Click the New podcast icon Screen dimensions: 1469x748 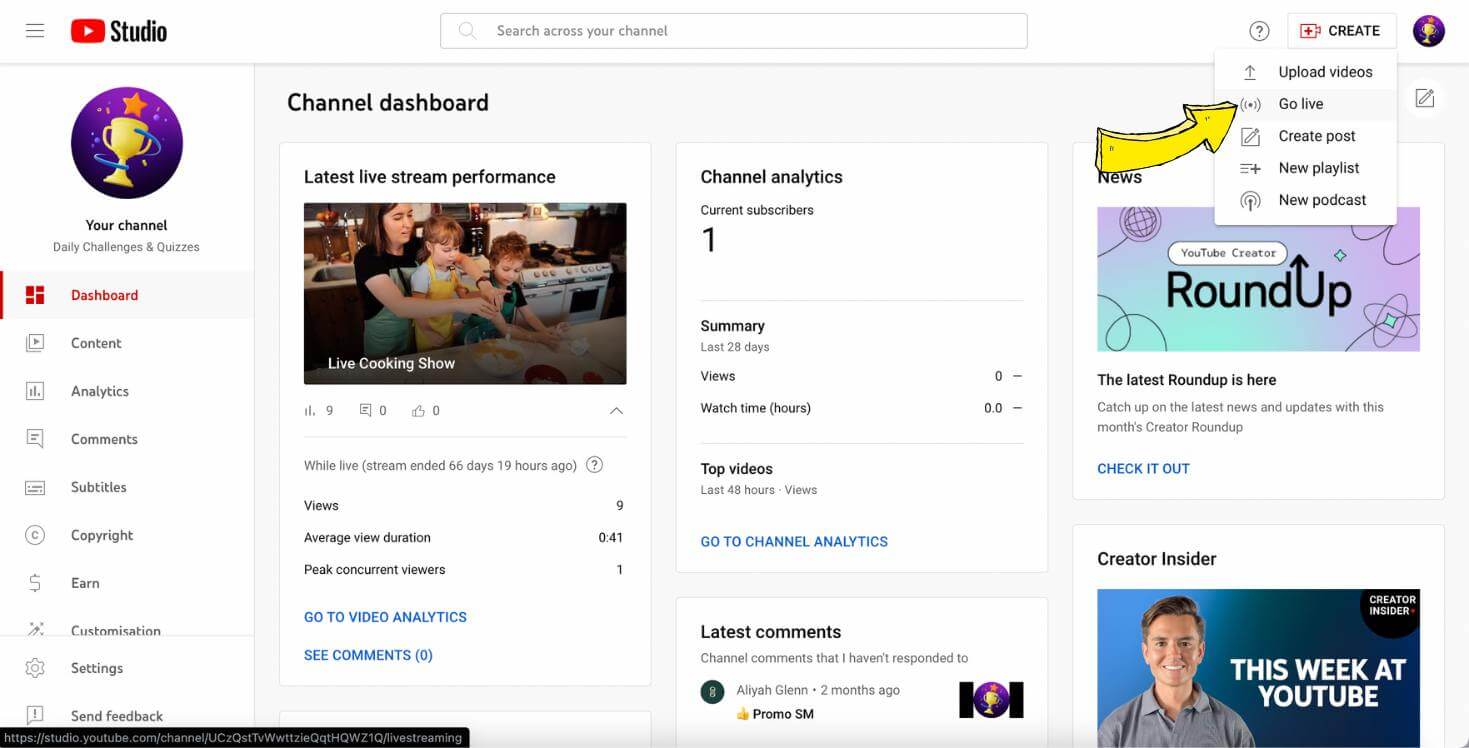pos(1250,200)
